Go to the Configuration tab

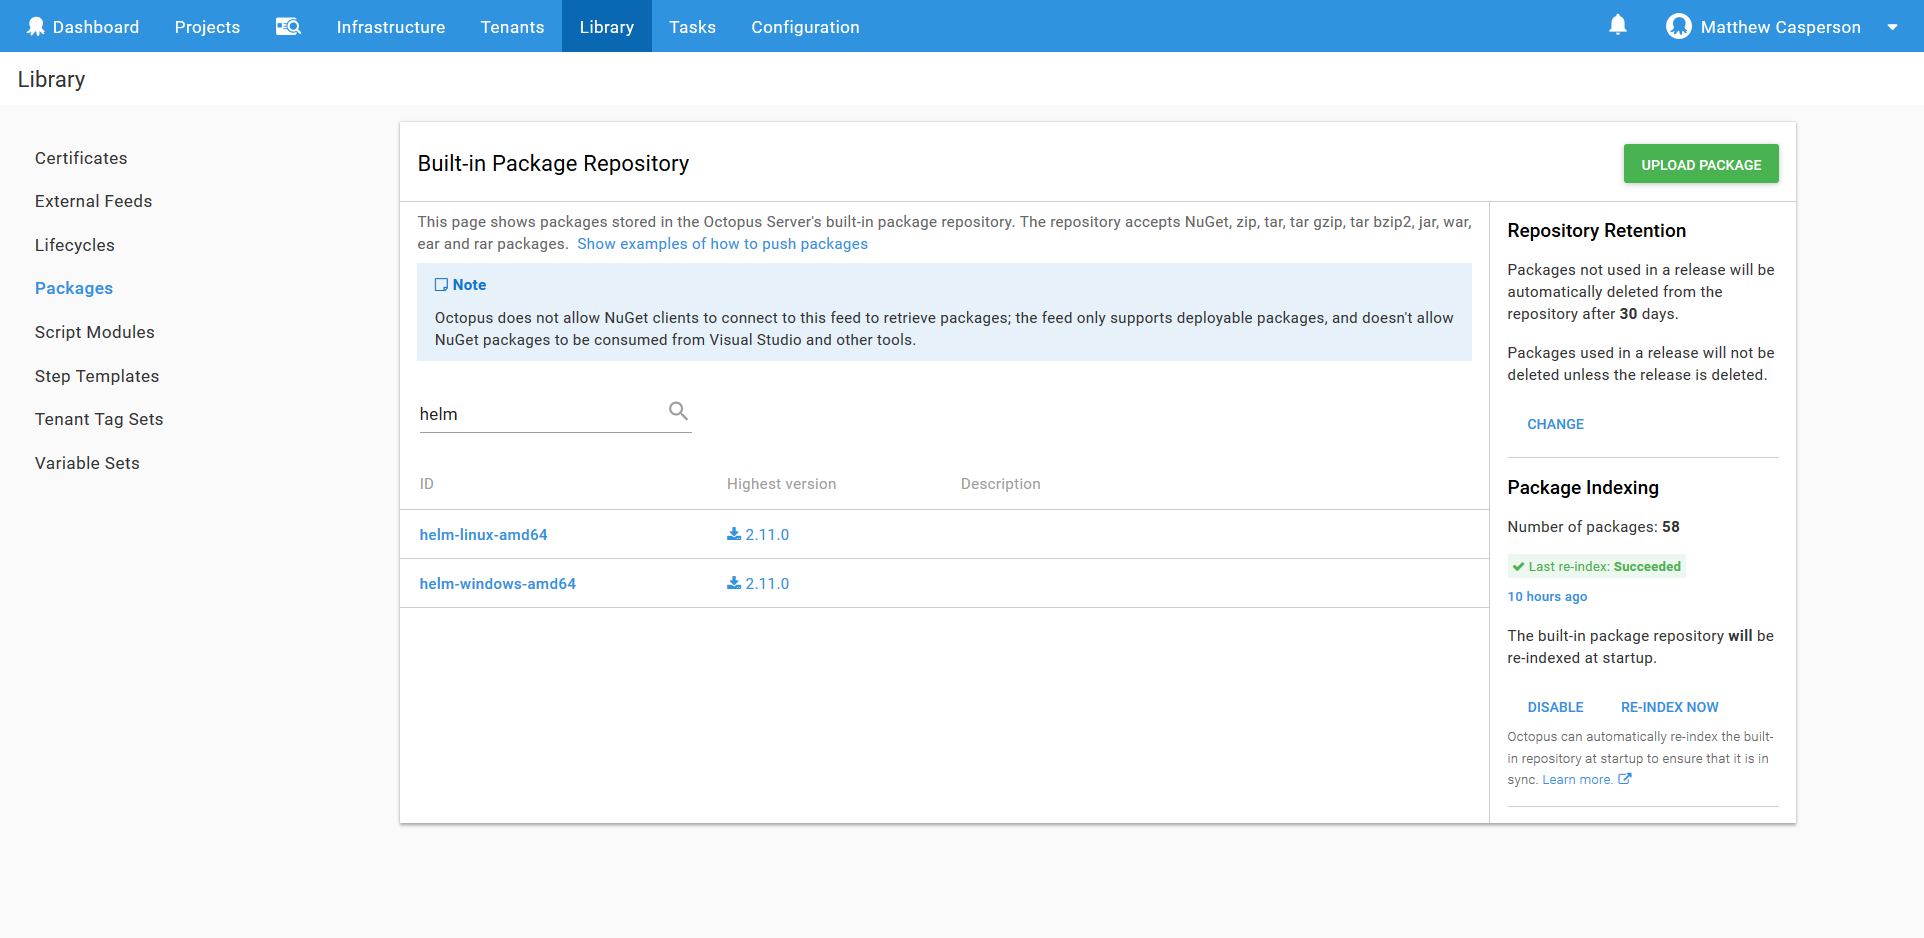pyautogui.click(x=805, y=27)
